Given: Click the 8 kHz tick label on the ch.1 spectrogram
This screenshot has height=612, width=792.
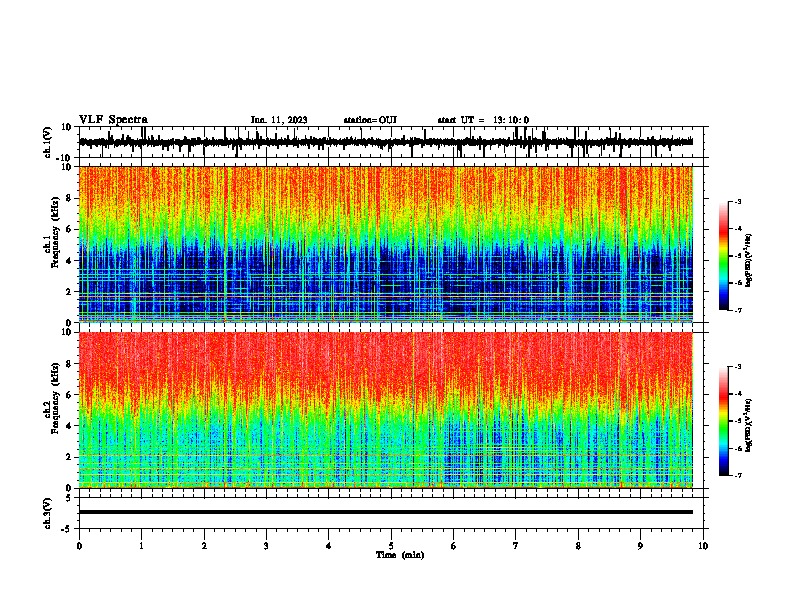Looking at the screenshot, I should (69, 198).
